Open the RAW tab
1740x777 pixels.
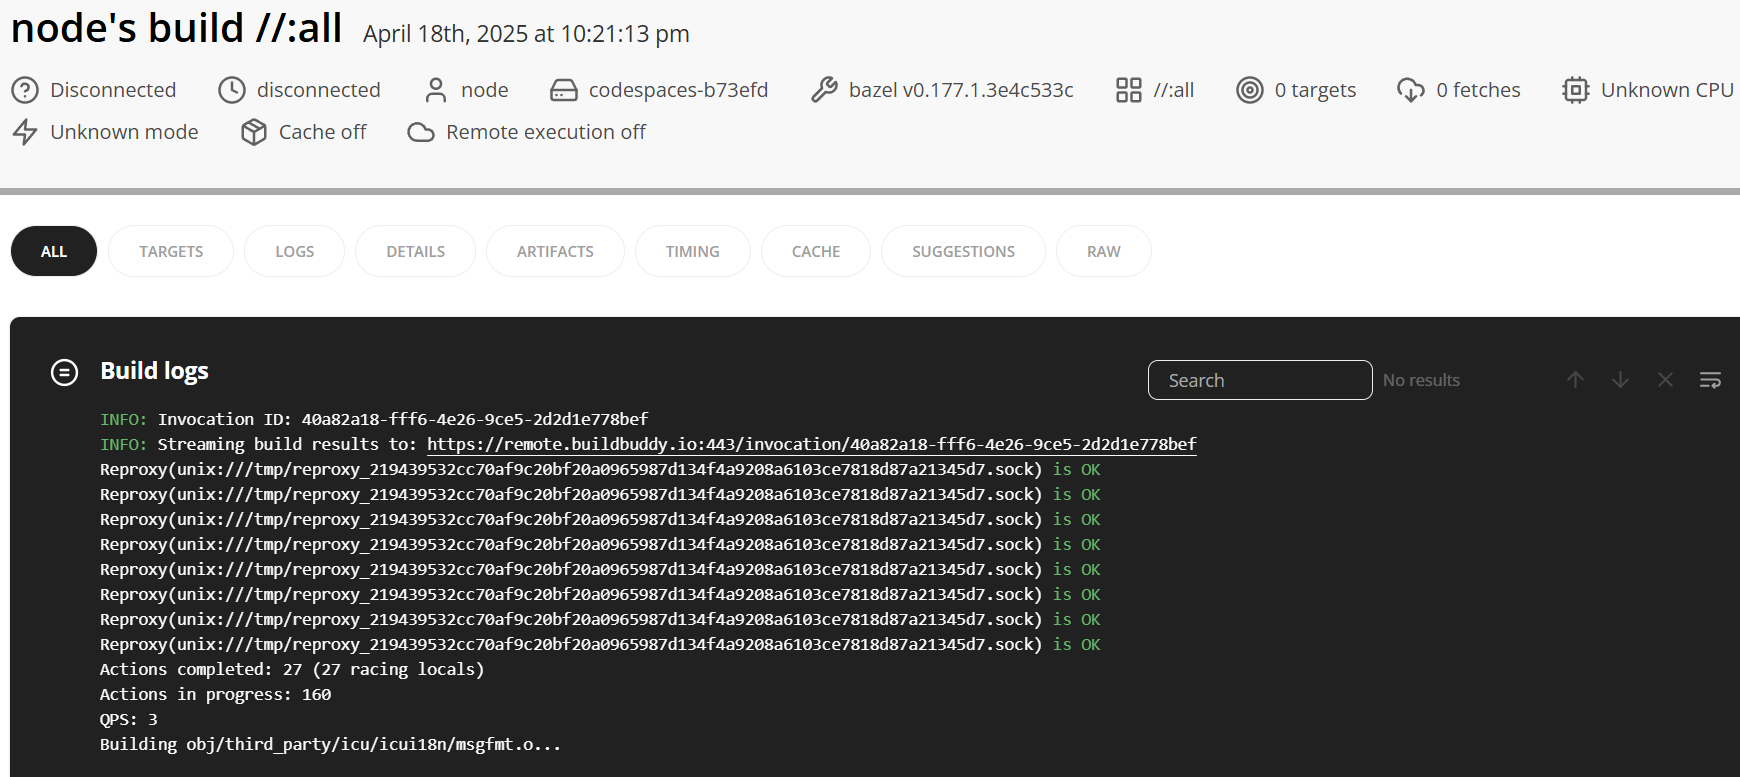click(x=1103, y=251)
